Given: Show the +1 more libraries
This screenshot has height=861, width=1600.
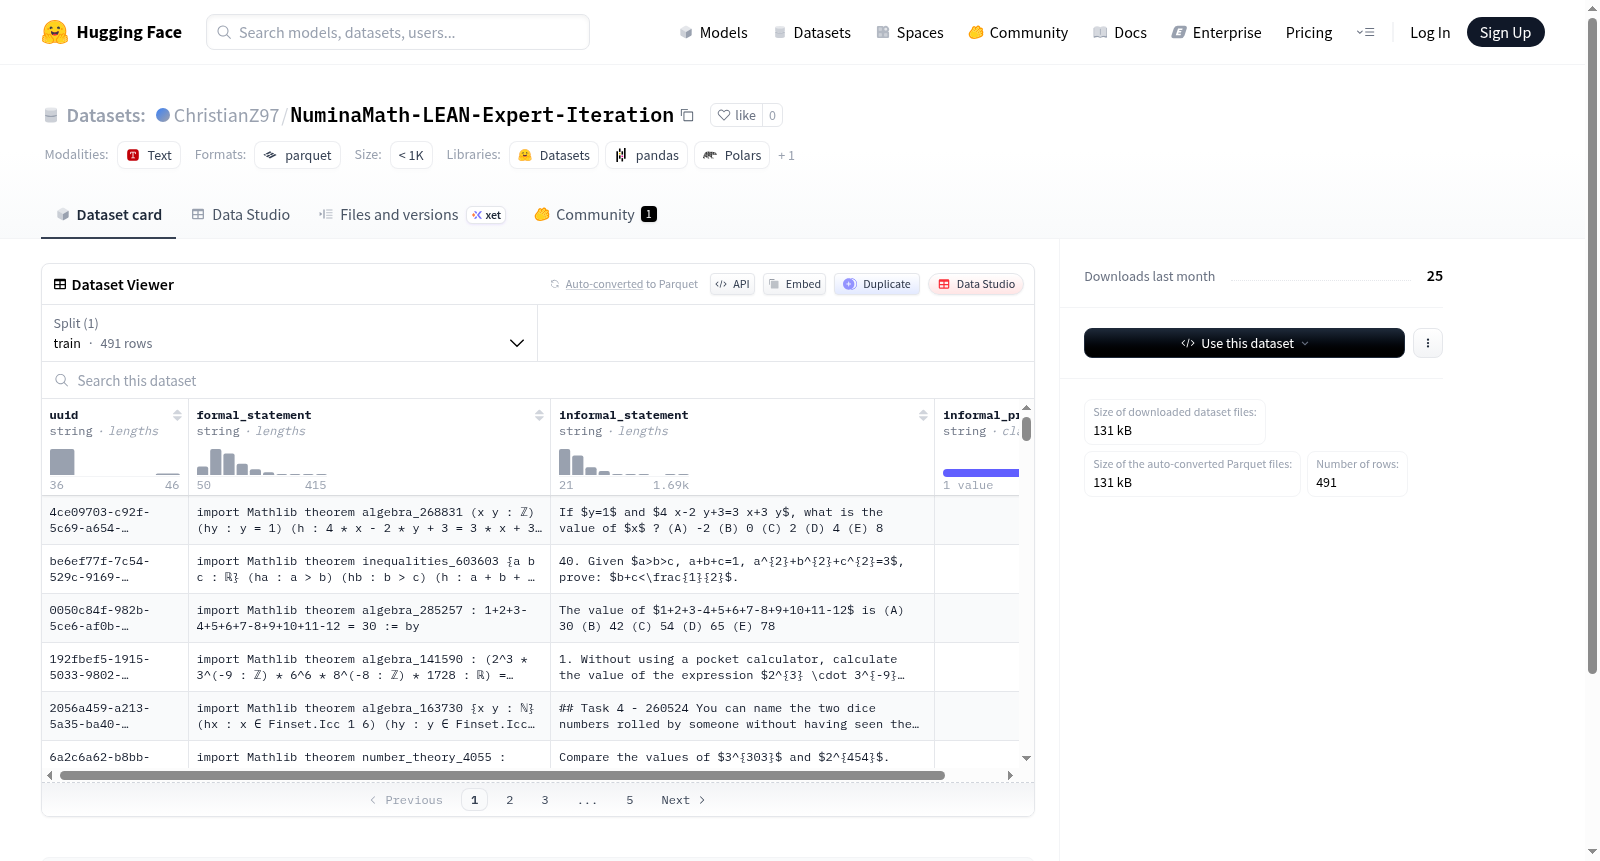Looking at the screenshot, I should (x=786, y=155).
